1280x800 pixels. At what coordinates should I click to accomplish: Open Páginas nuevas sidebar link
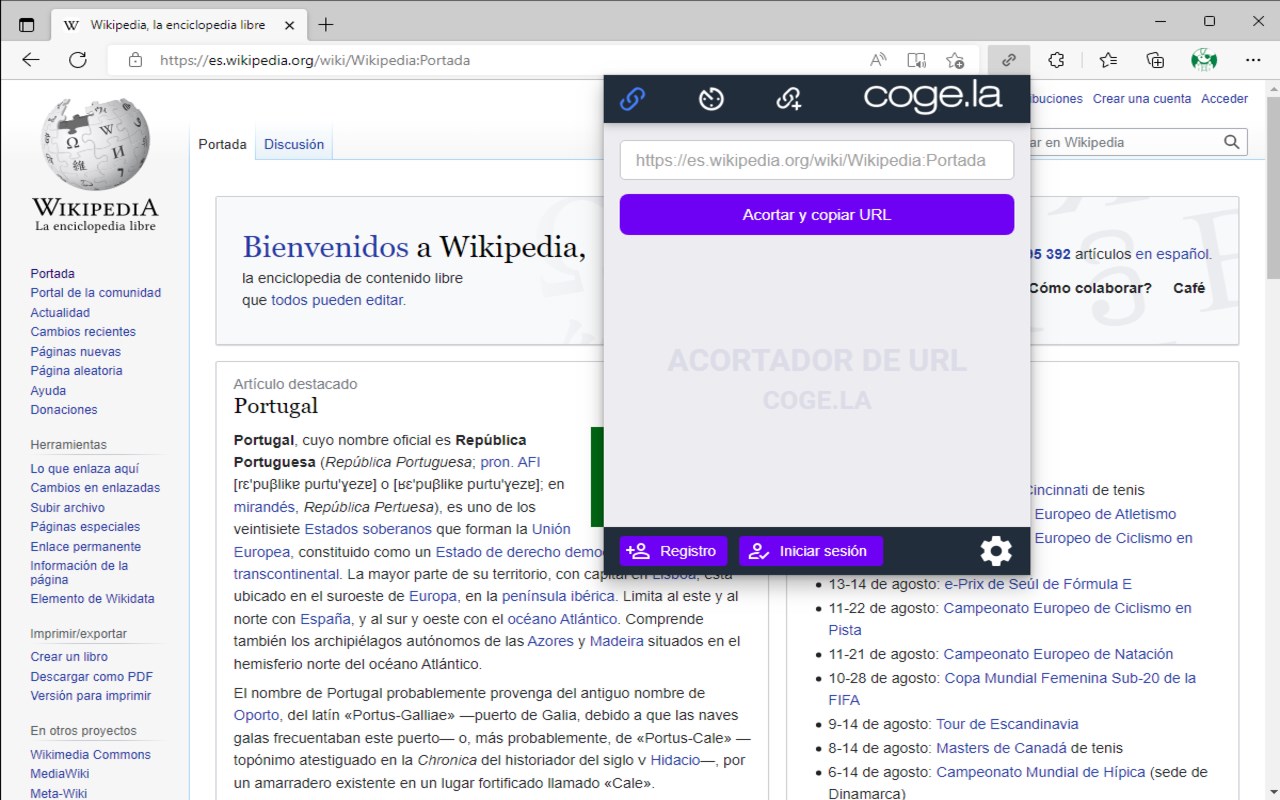pyautogui.click(x=76, y=352)
